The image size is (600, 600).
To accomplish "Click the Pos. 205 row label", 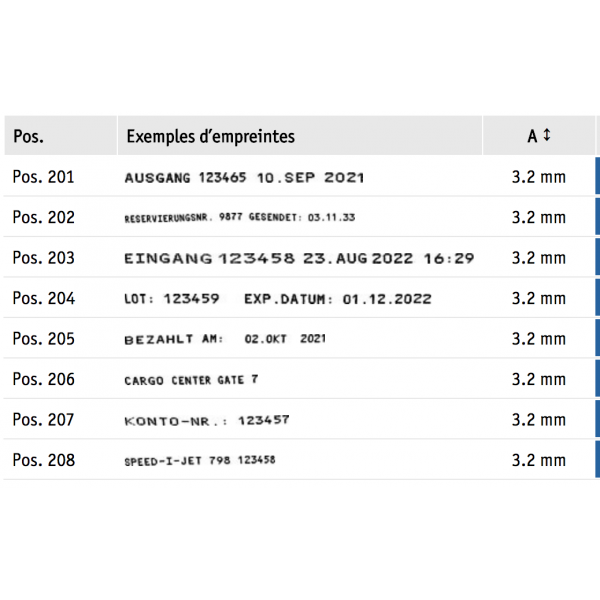I will click(x=43, y=339).
